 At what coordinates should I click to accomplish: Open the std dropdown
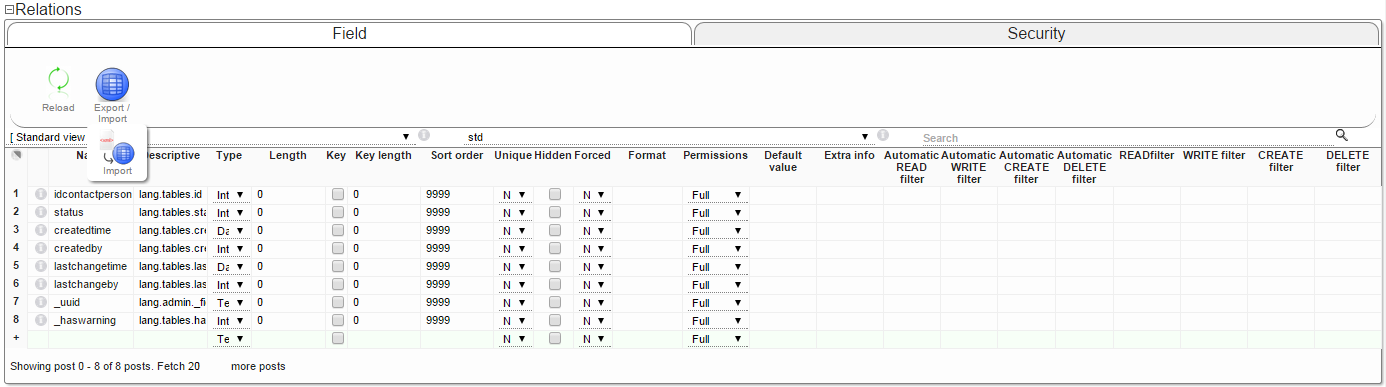tap(668, 136)
